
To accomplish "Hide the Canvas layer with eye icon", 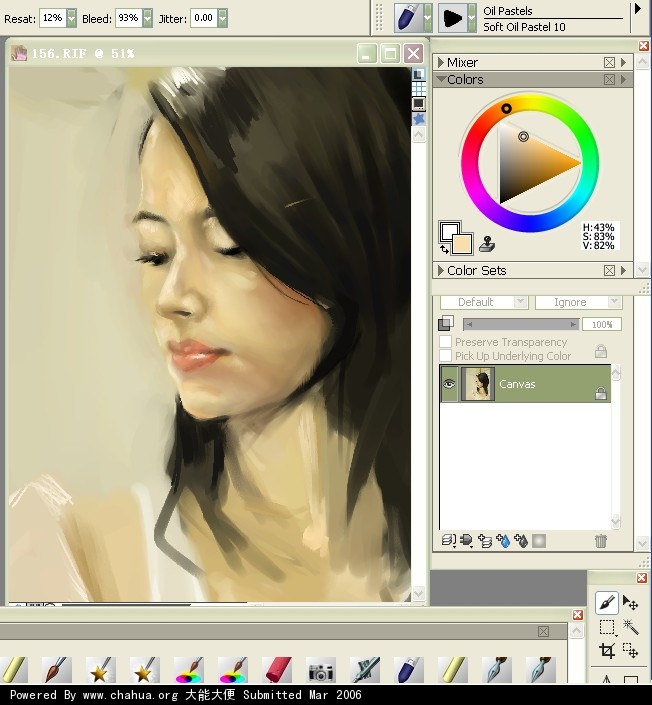I will [x=449, y=384].
